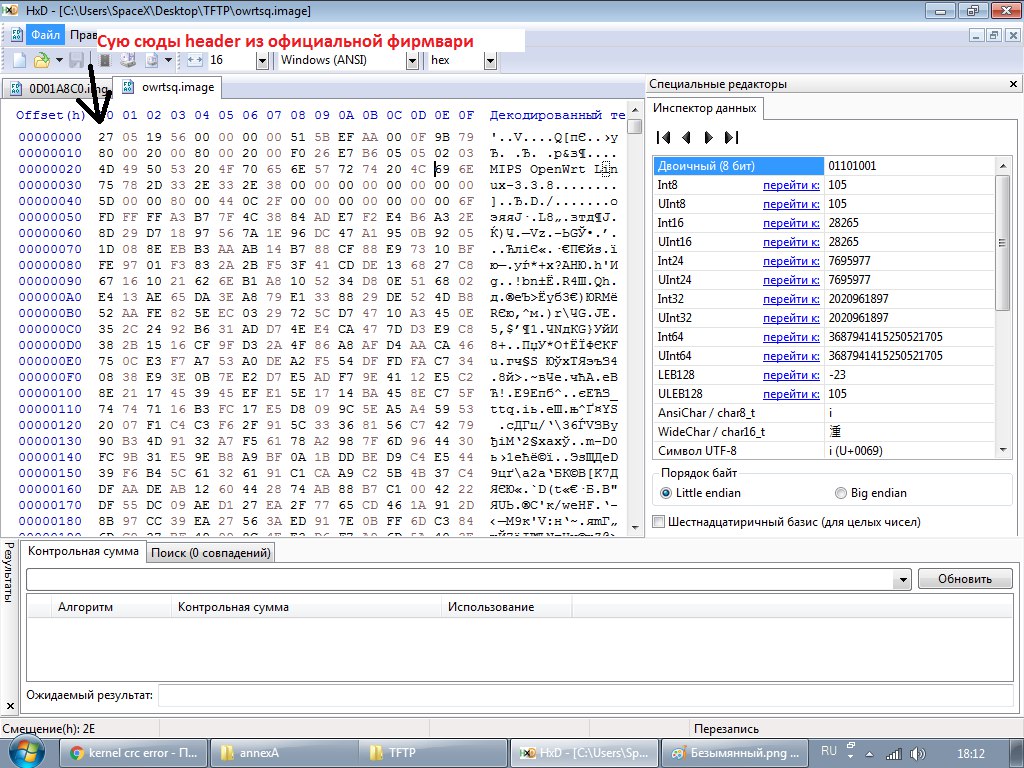The image size is (1024, 768).
Task: Open the TFTP folder taskbar item
Action: 434,753
